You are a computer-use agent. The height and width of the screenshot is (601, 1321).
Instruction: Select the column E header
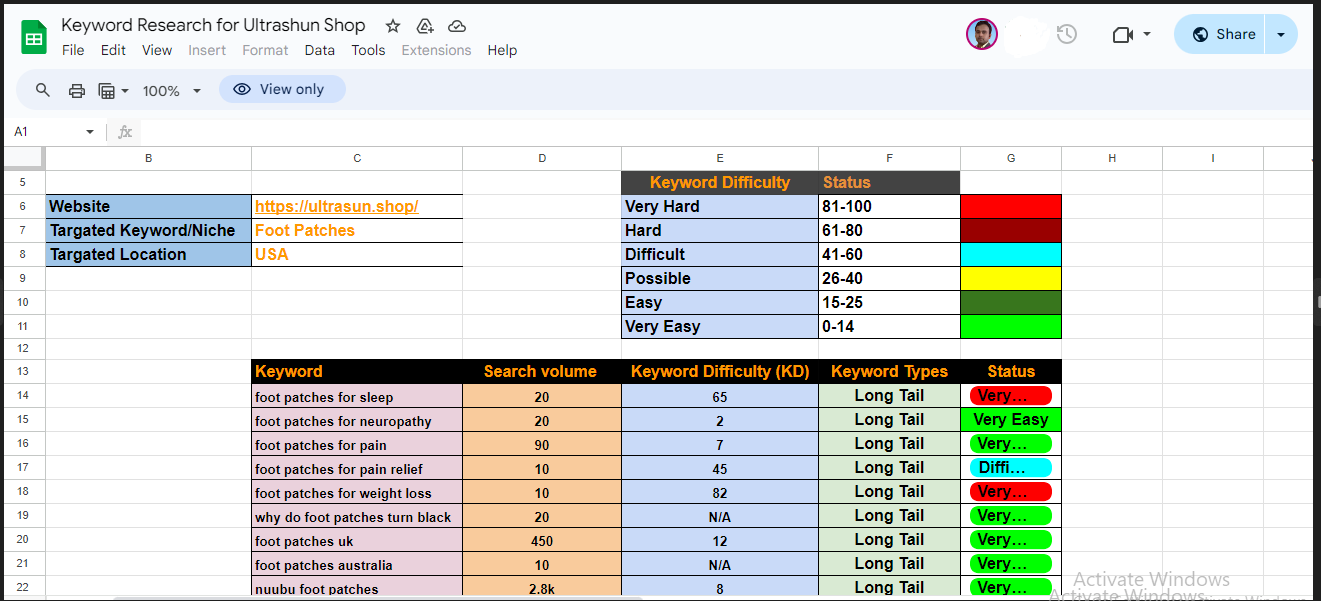[x=720, y=158]
